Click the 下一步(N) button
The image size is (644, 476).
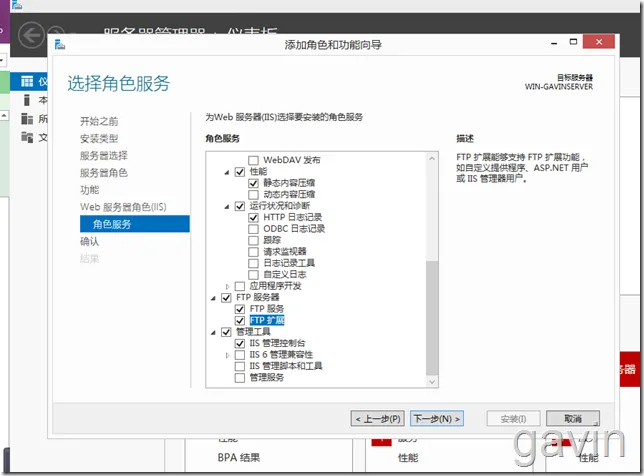[437, 419]
